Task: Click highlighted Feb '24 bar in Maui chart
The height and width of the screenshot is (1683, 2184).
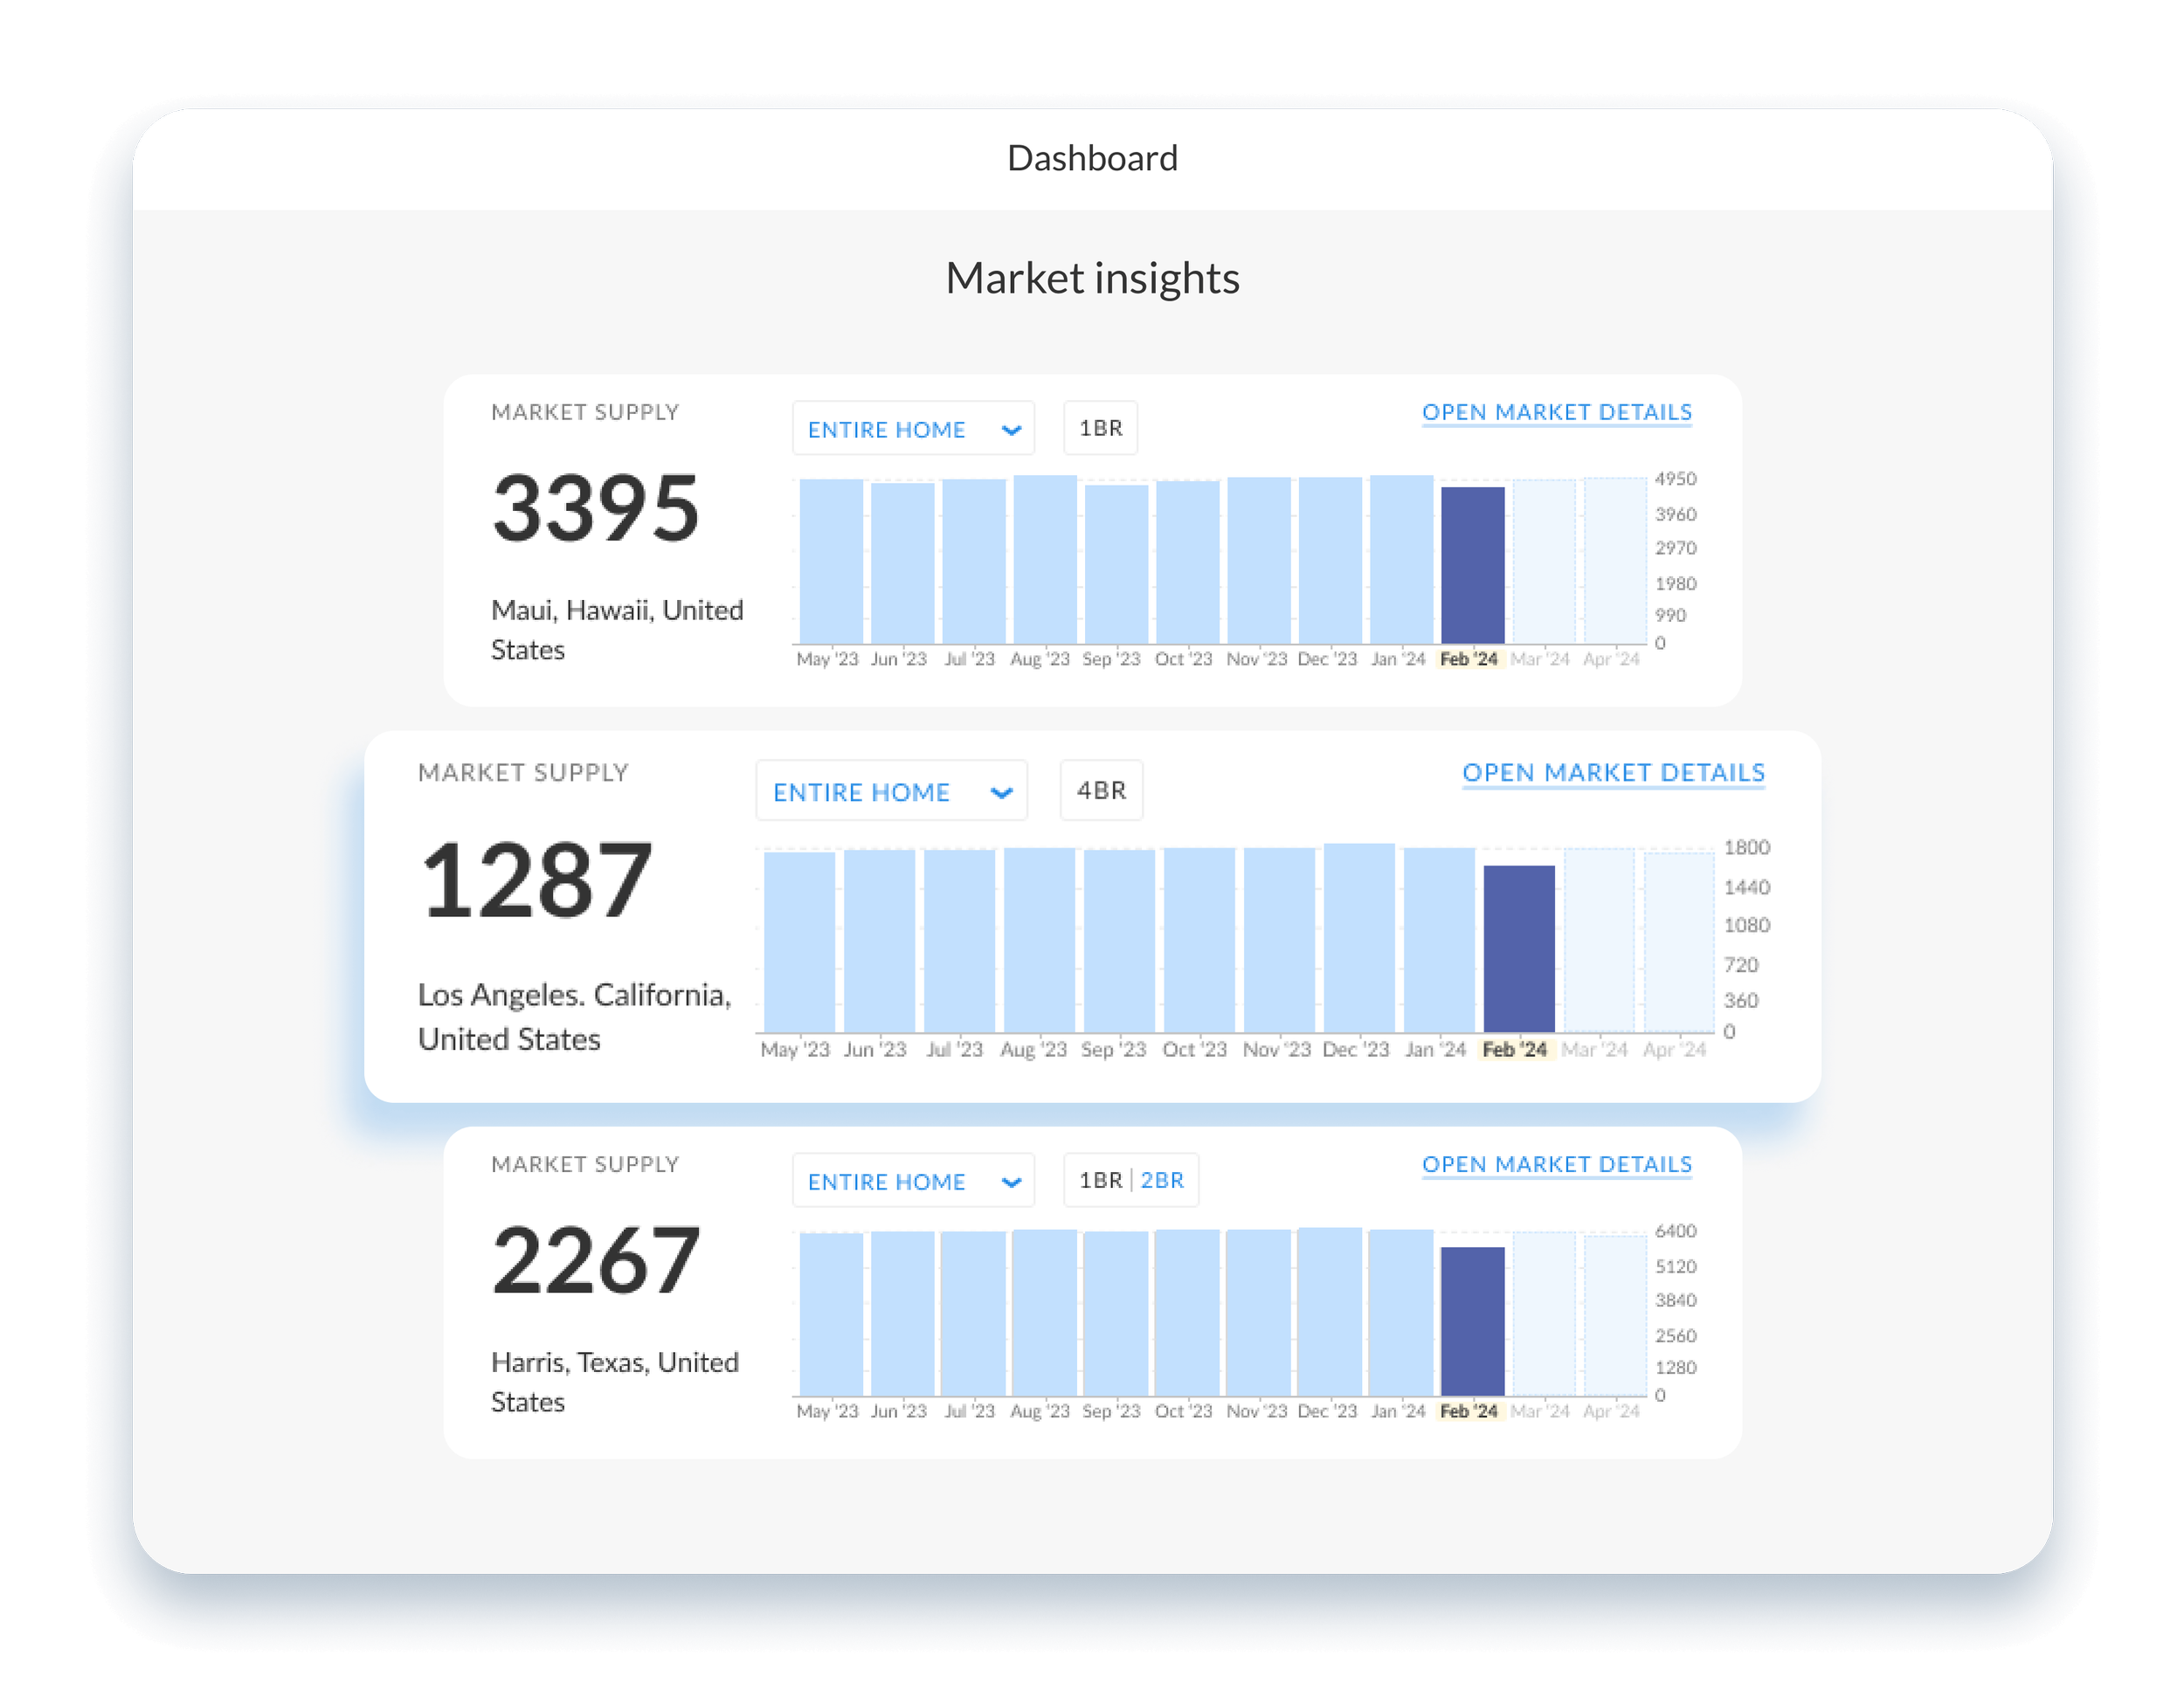Action: (1472, 565)
